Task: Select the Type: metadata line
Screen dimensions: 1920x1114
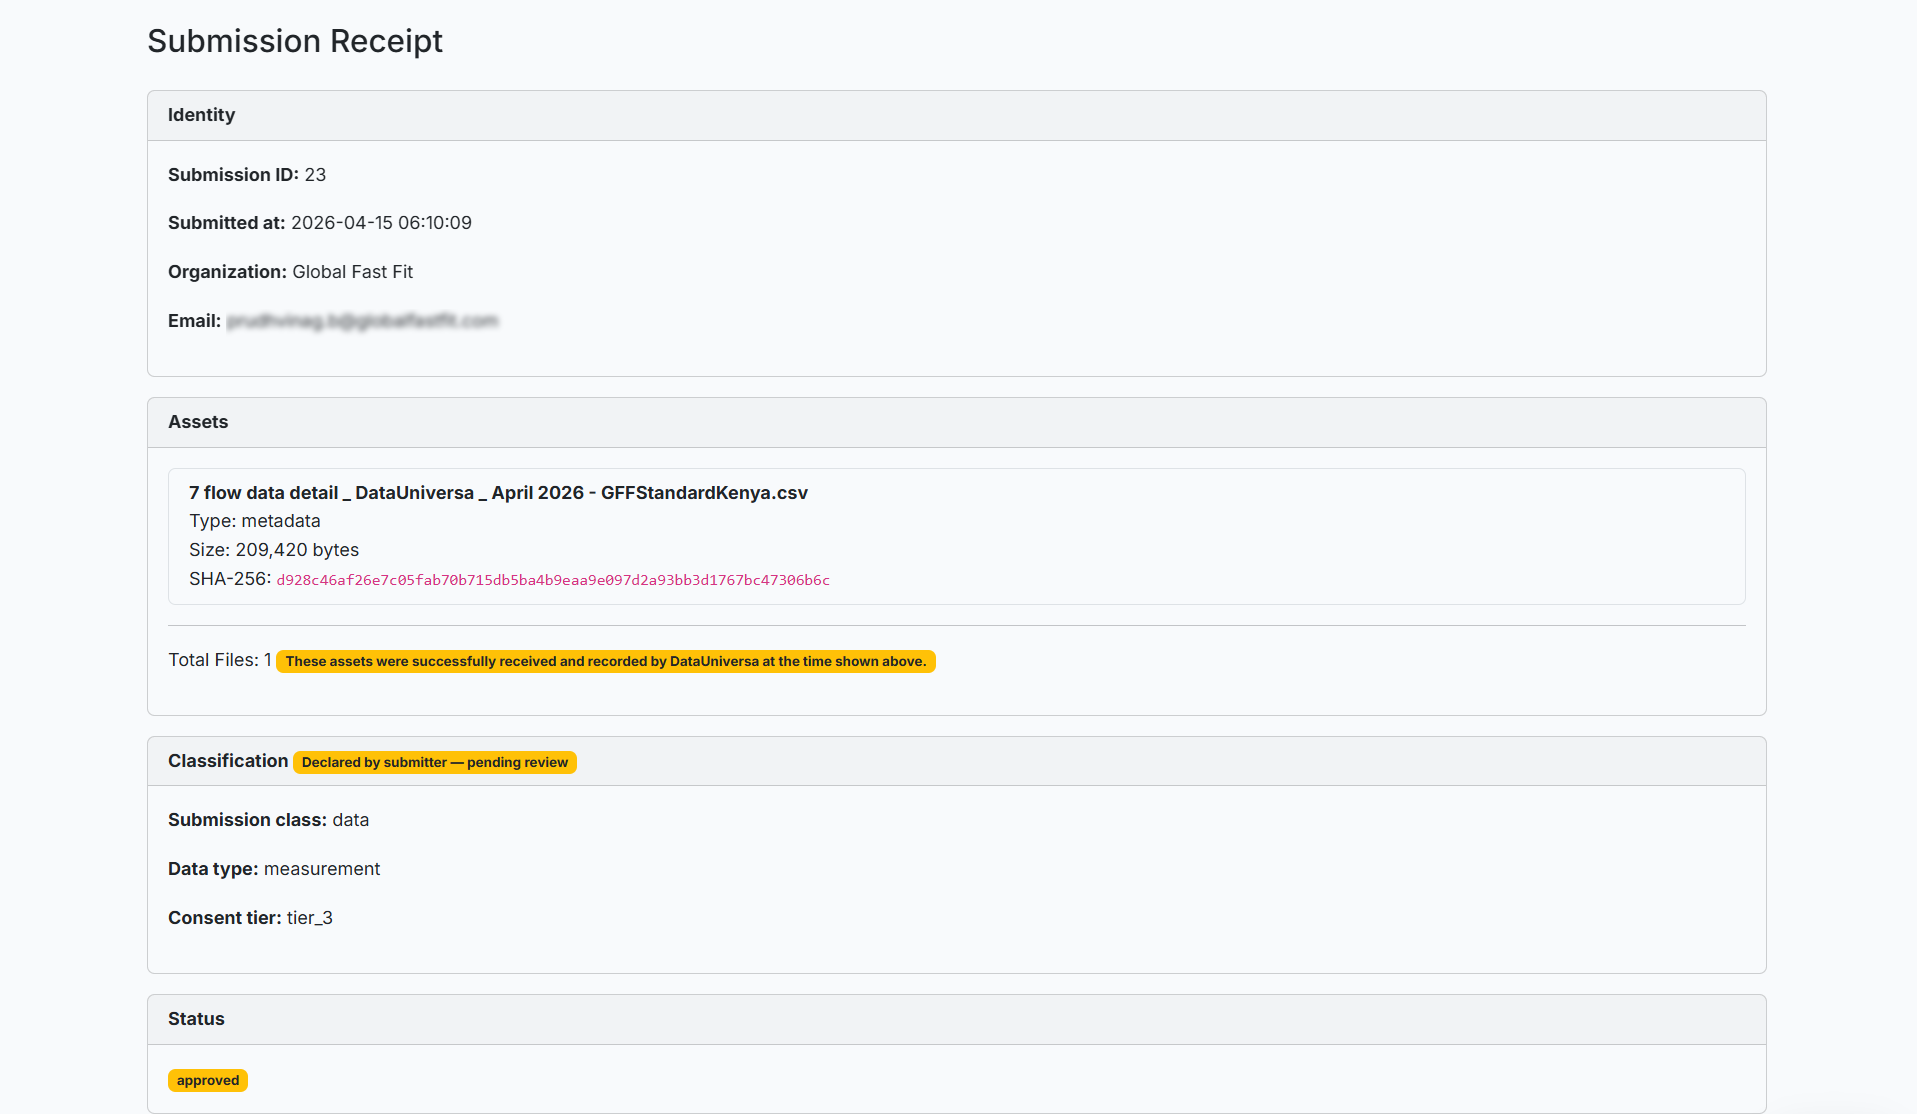Action: (255, 521)
